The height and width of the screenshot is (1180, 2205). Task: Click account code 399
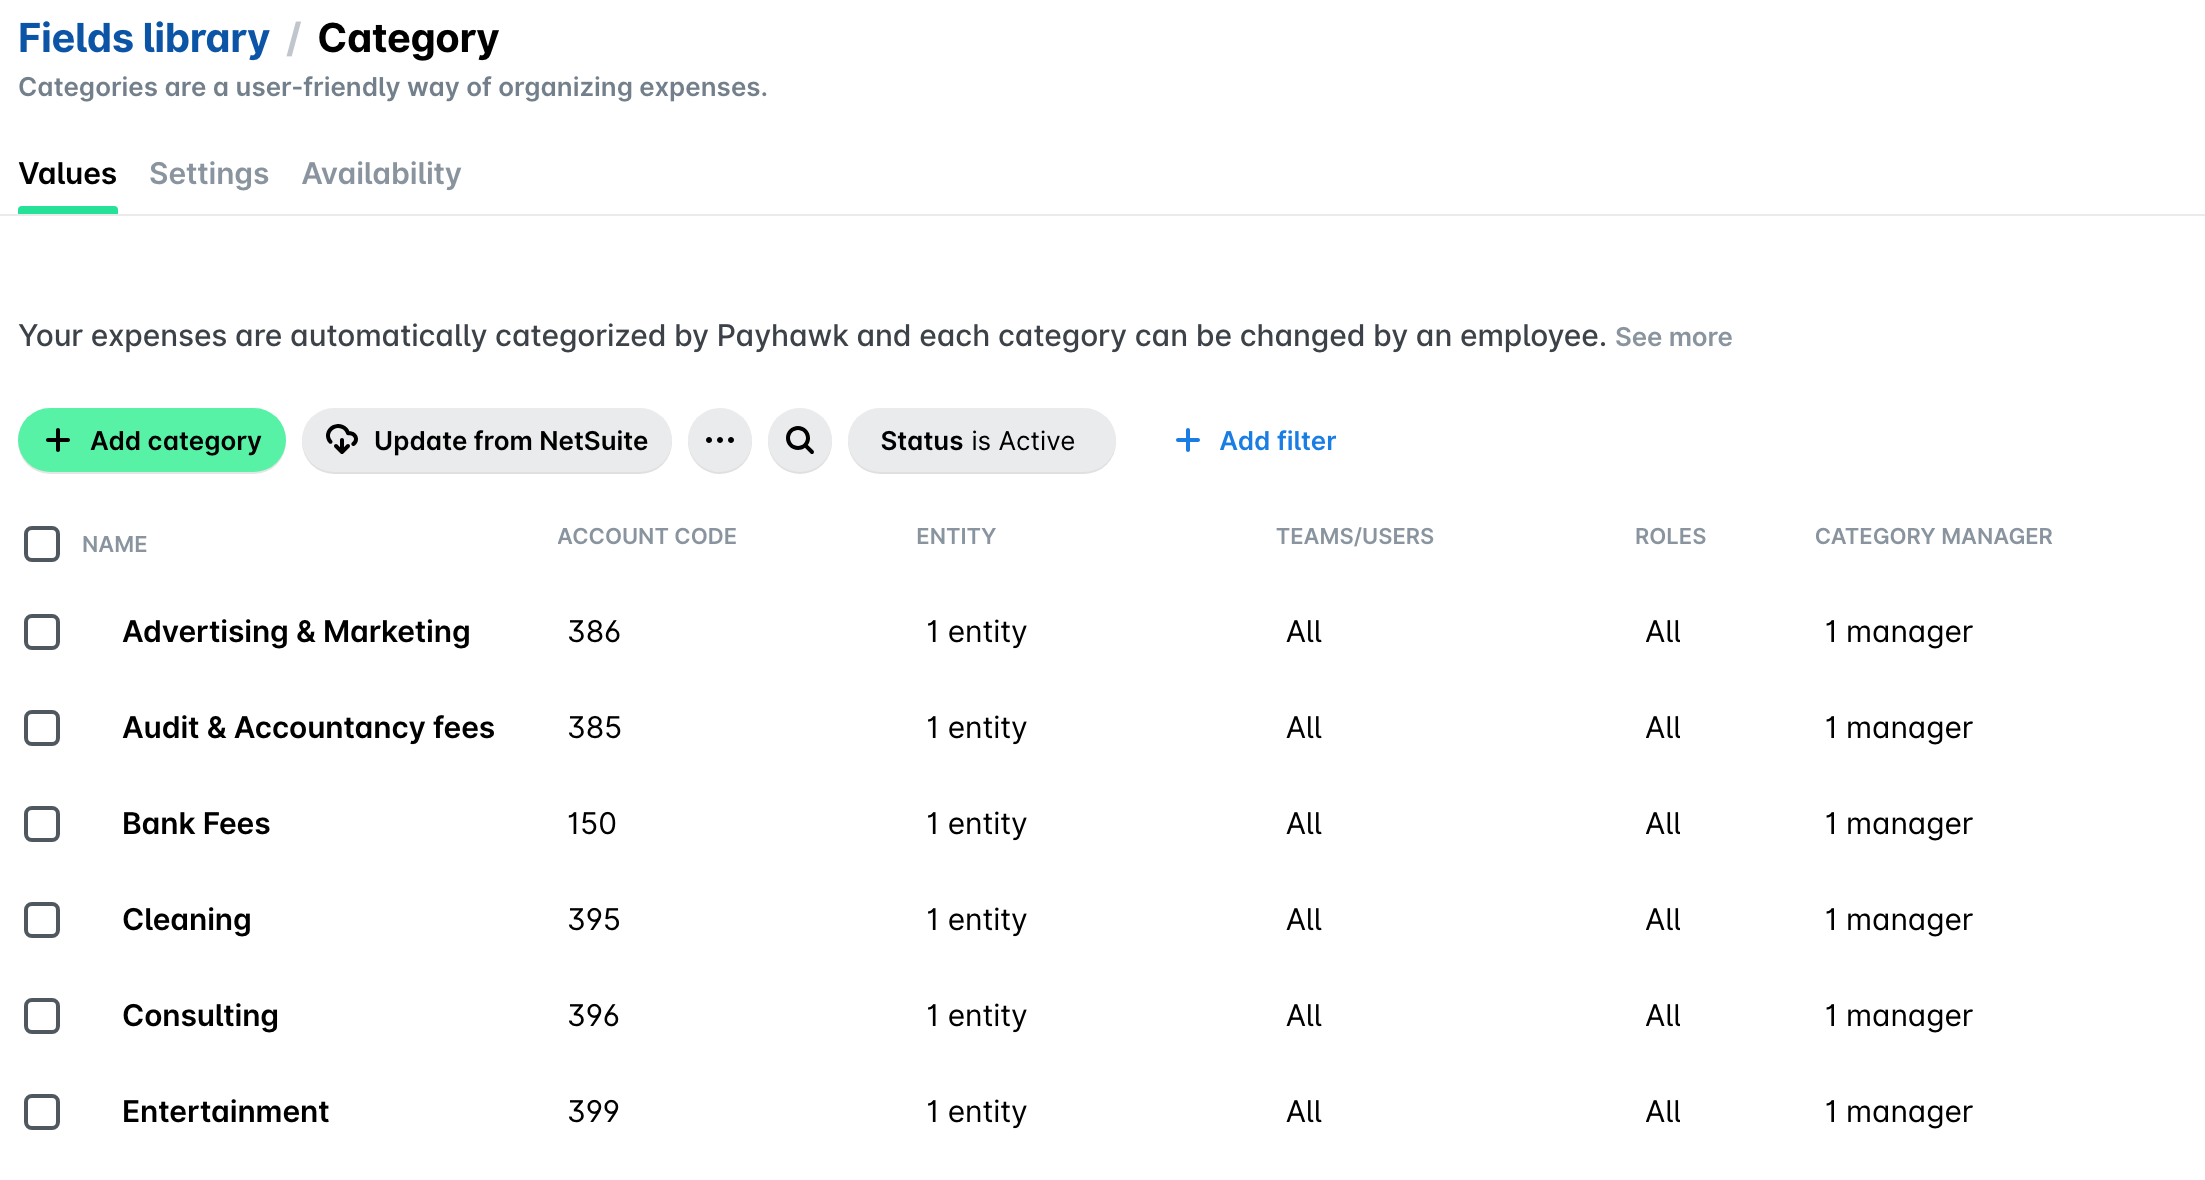pos(594,1112)
